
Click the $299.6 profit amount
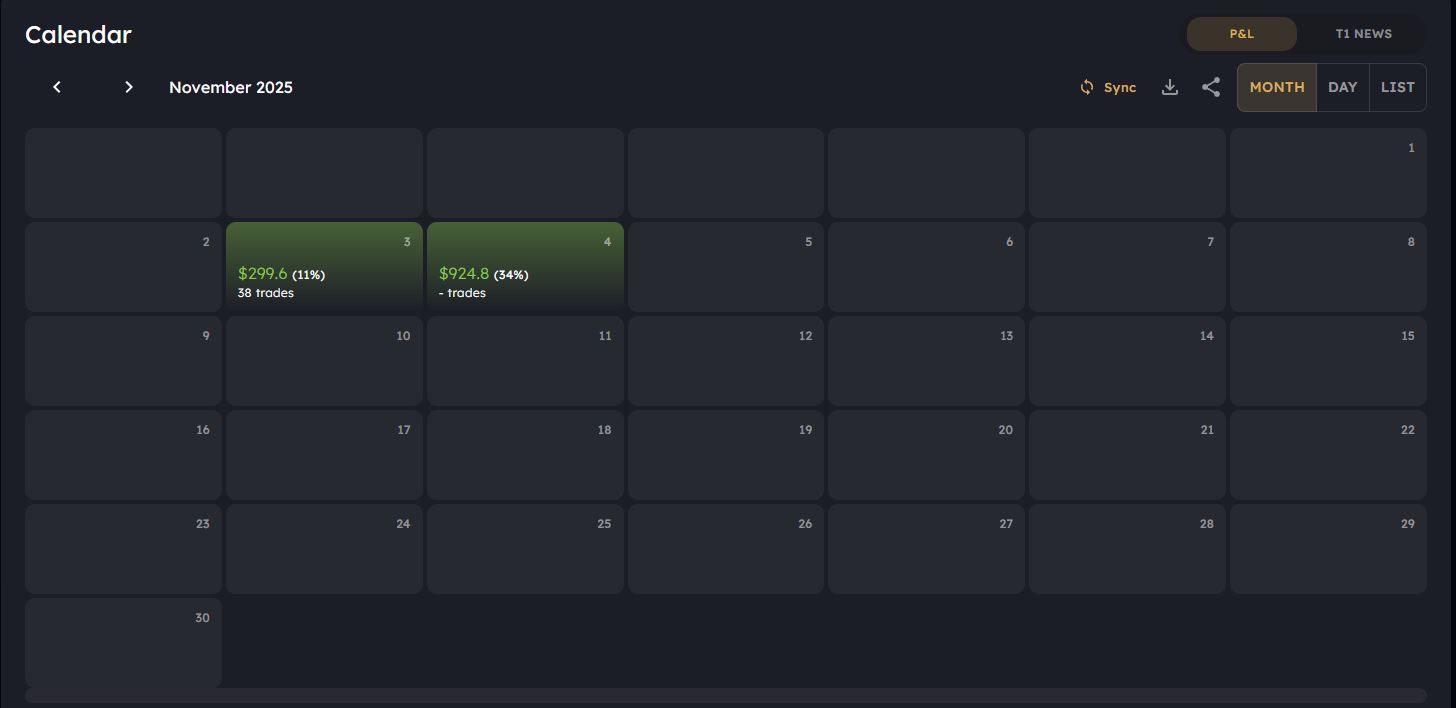tap(263, 274)
